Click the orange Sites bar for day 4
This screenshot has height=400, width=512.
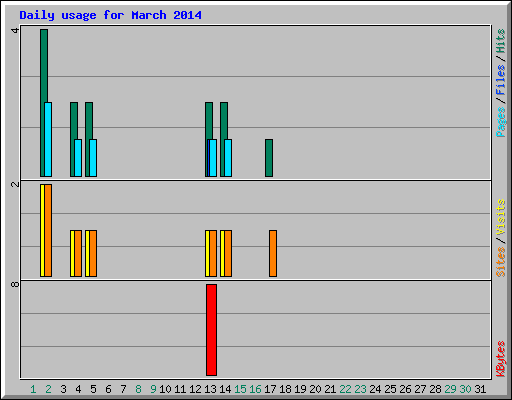click(x=78, y=253)
